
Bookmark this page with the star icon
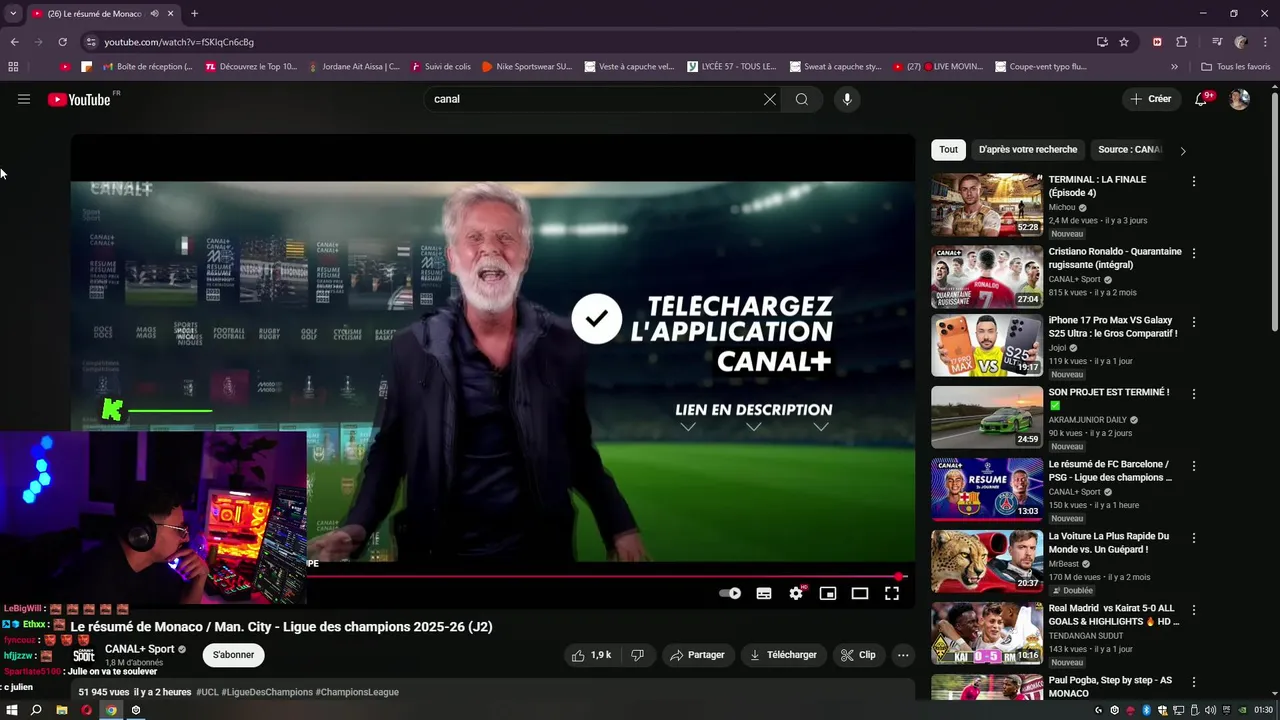pos(1124,42)
